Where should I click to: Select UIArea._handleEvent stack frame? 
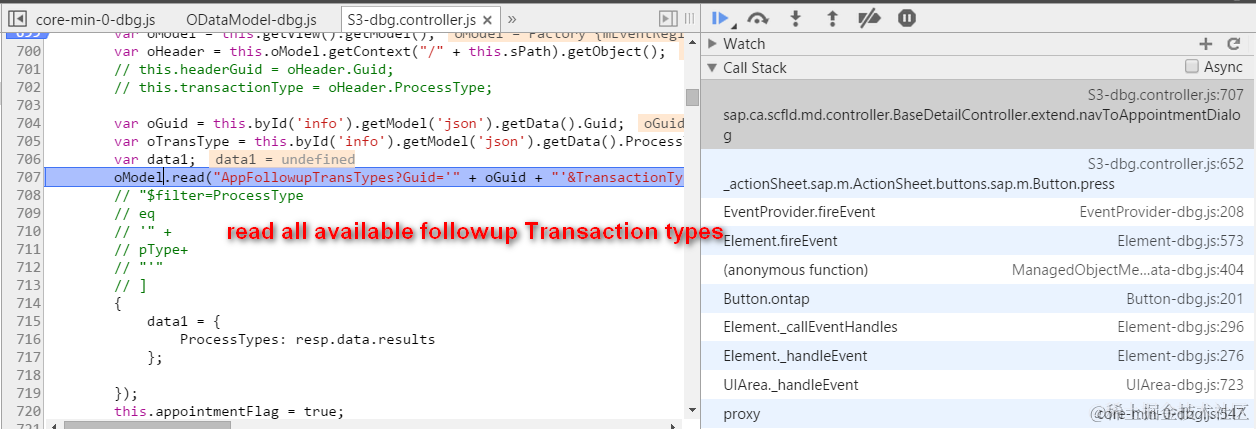[977, 385]
